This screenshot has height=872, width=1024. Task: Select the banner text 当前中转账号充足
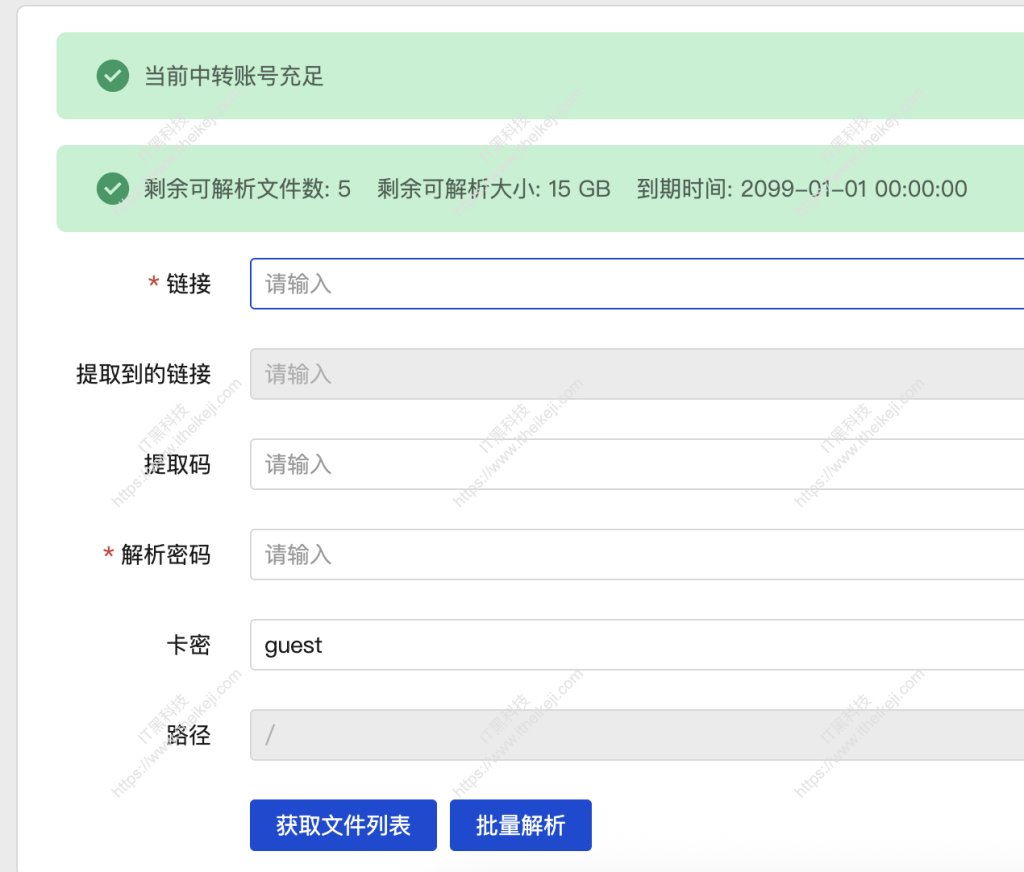[232, 77]
